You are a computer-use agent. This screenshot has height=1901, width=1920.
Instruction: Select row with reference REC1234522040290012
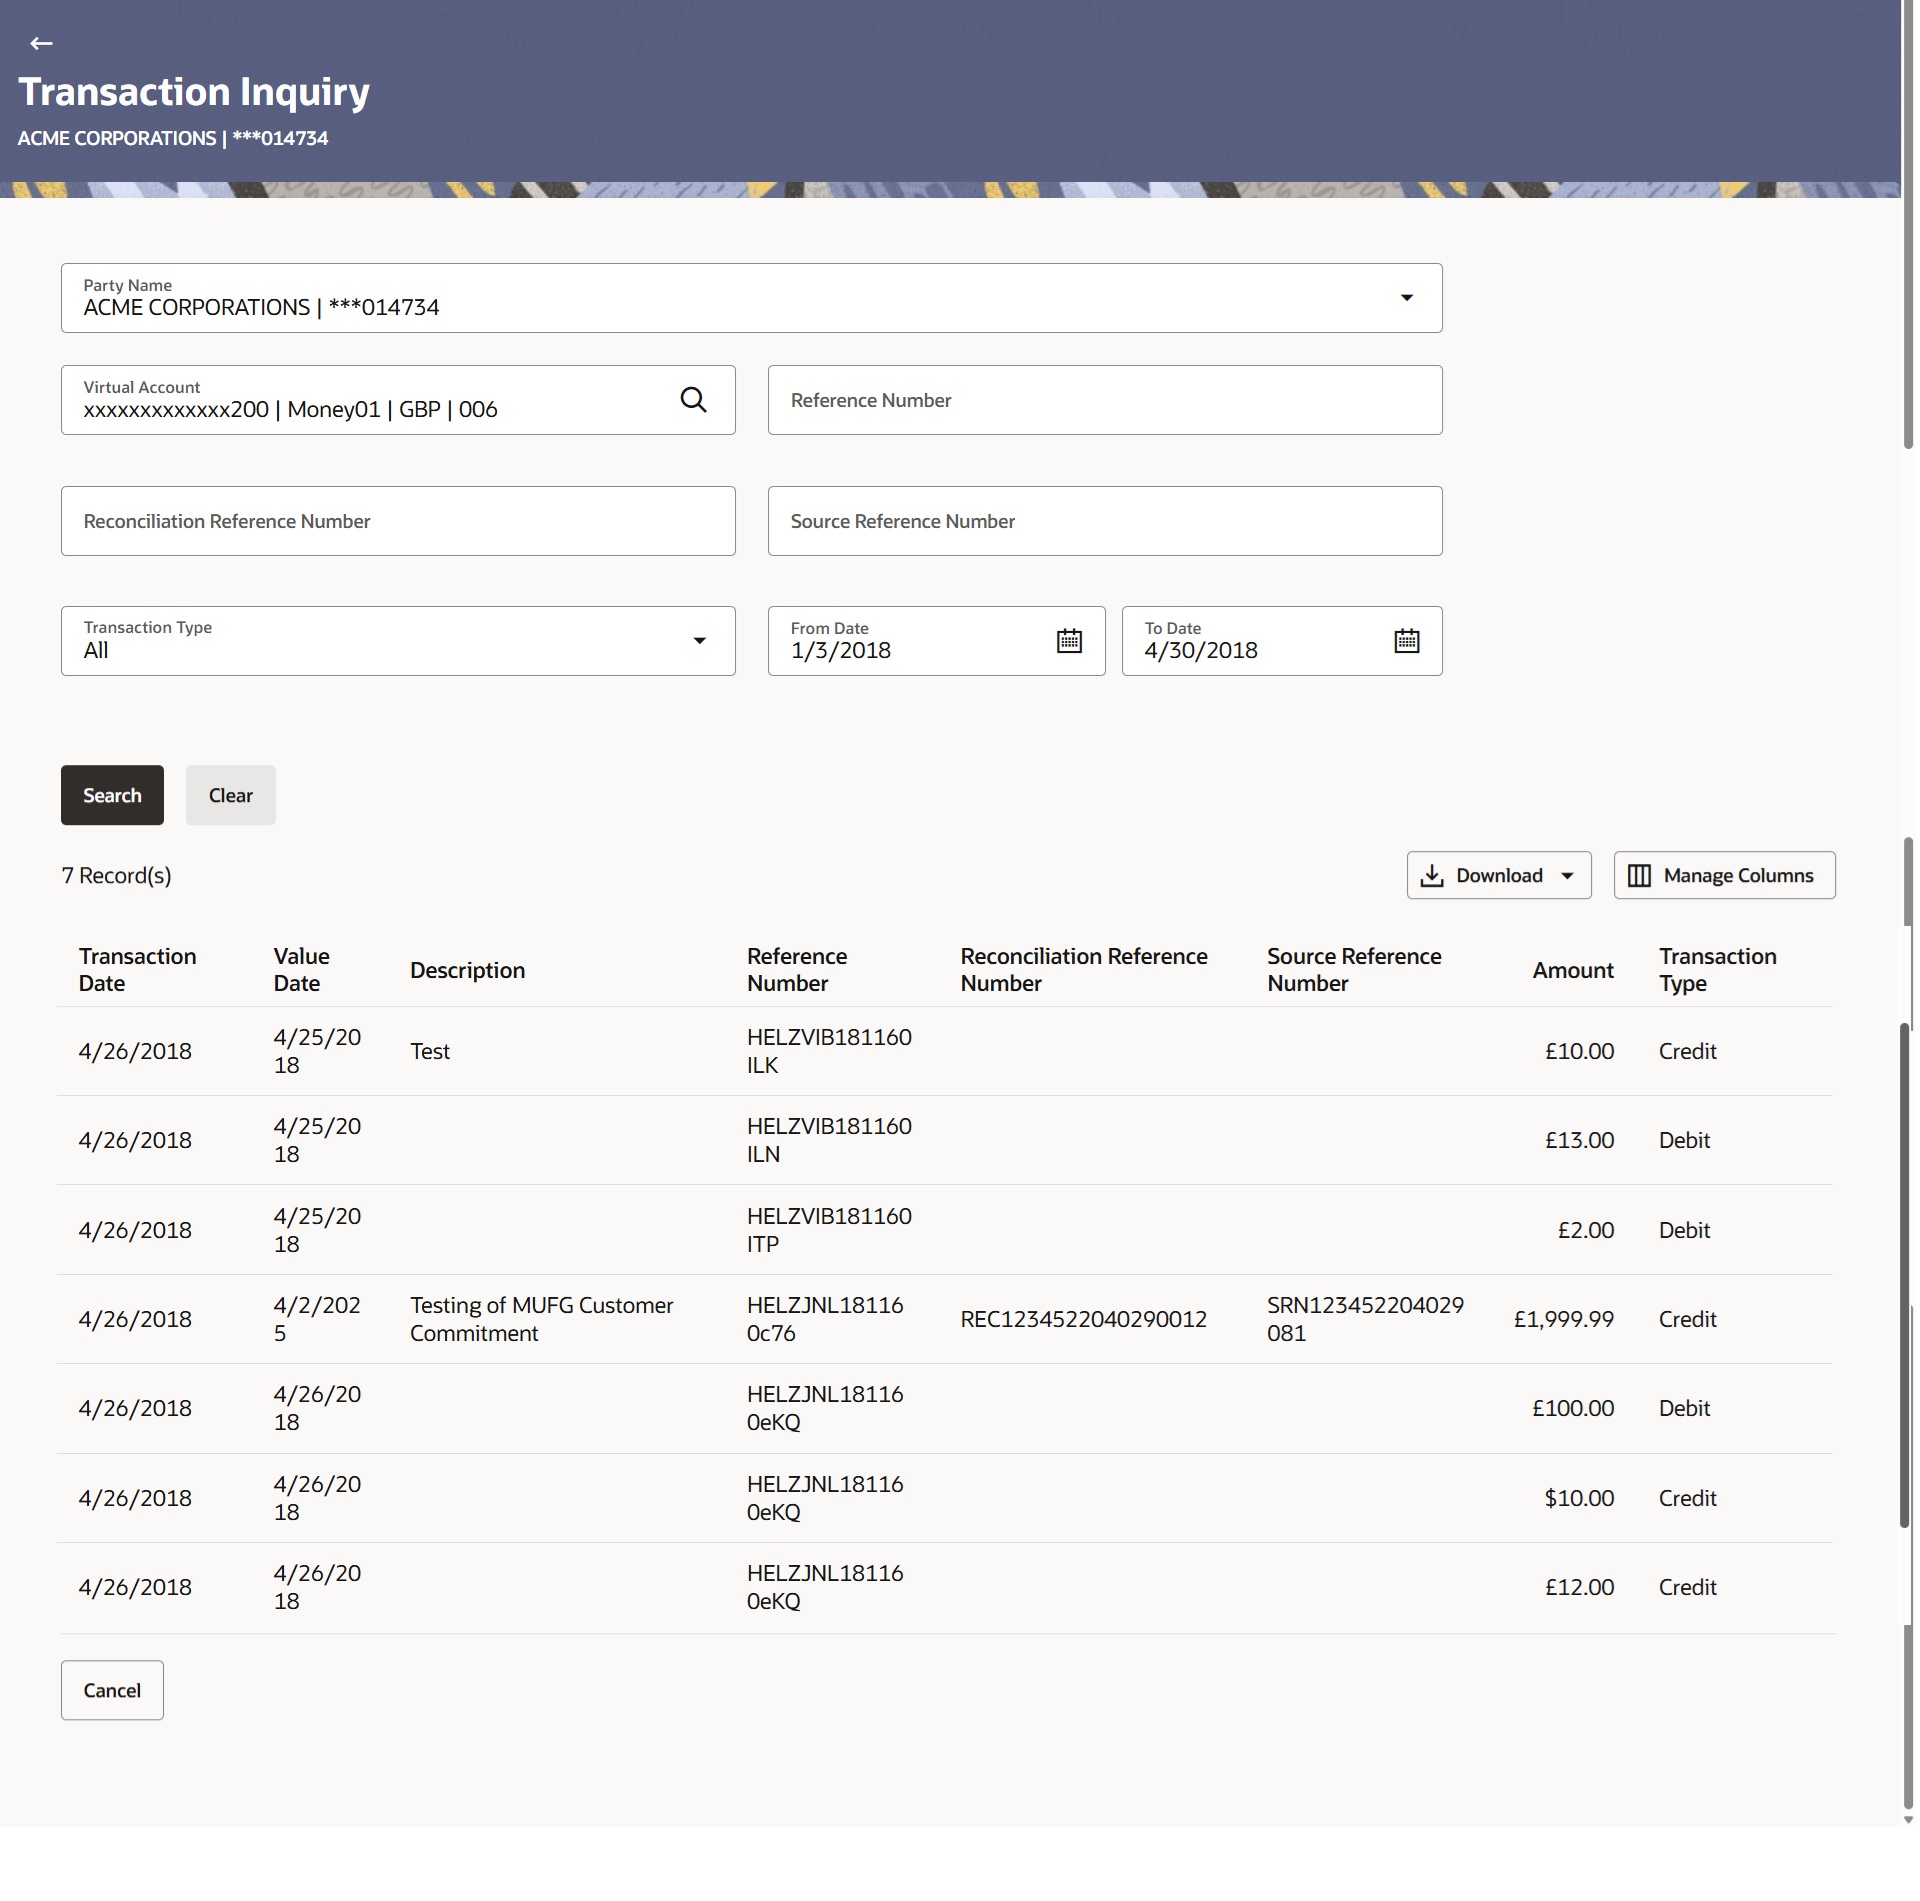(x=1083, y=1319)
